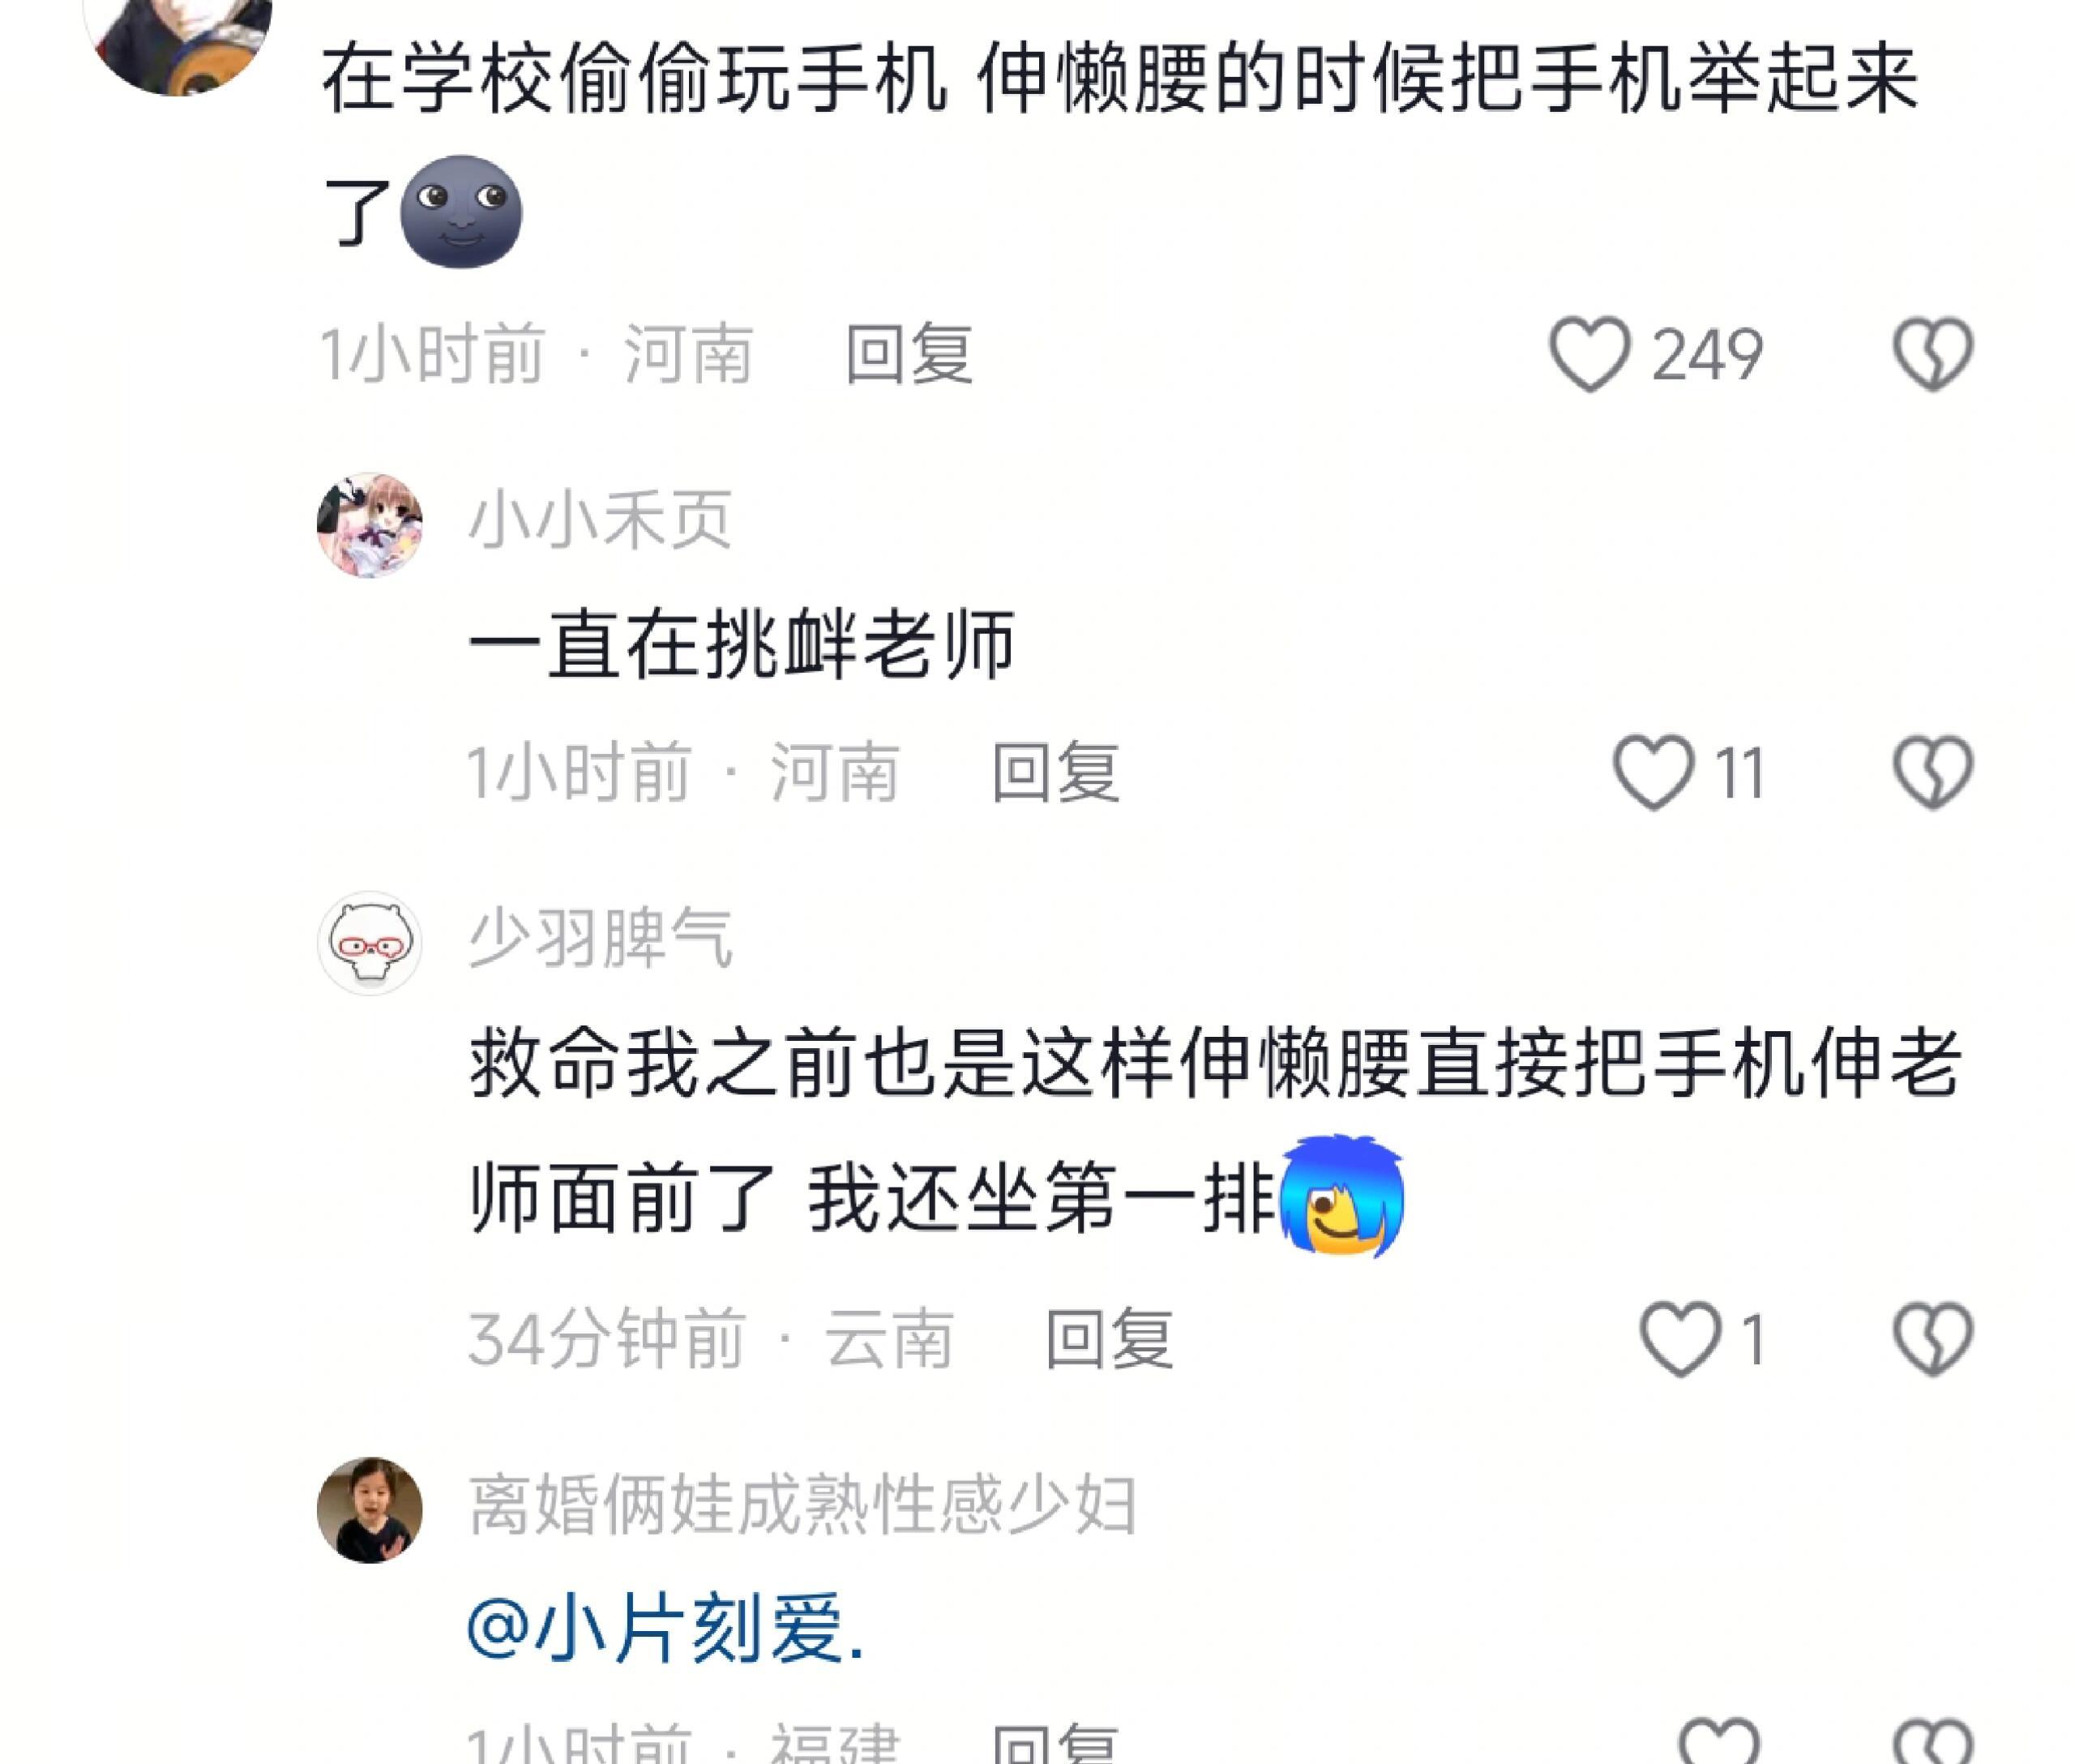Tap 回复 under the 34分钟前 comment
The height and width of the screenshot is (1764, 2075).
pyautogui.click(x=1109, y=1339)
